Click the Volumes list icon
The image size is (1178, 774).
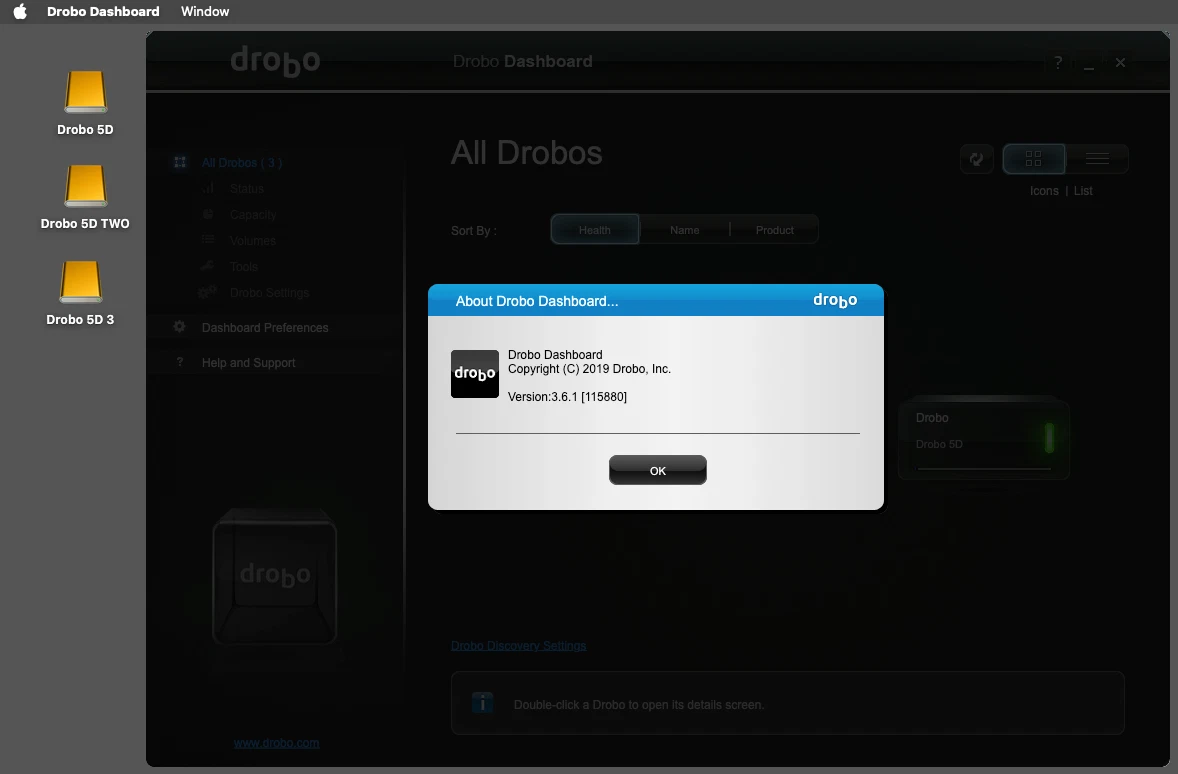click(x=208, y=240)
